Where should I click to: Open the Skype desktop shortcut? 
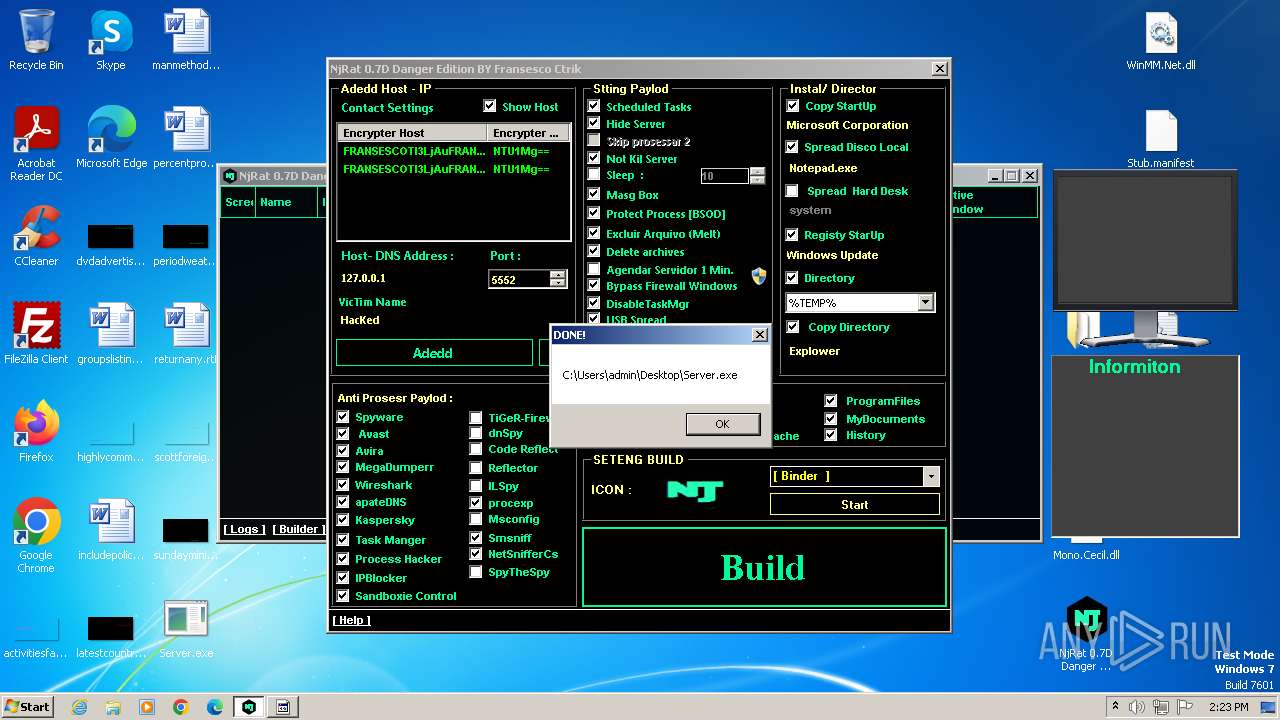coord(110,40)
